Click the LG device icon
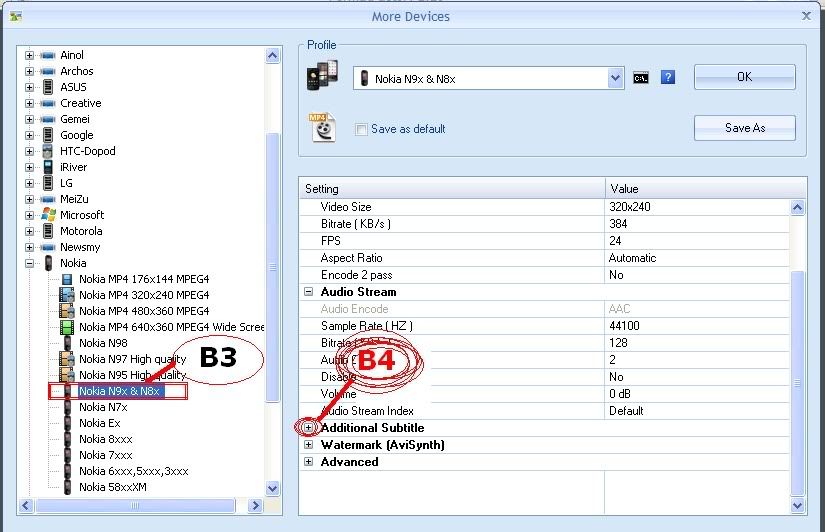The height and width of the screenshot is (532, 825). click(x=48, y=183)
